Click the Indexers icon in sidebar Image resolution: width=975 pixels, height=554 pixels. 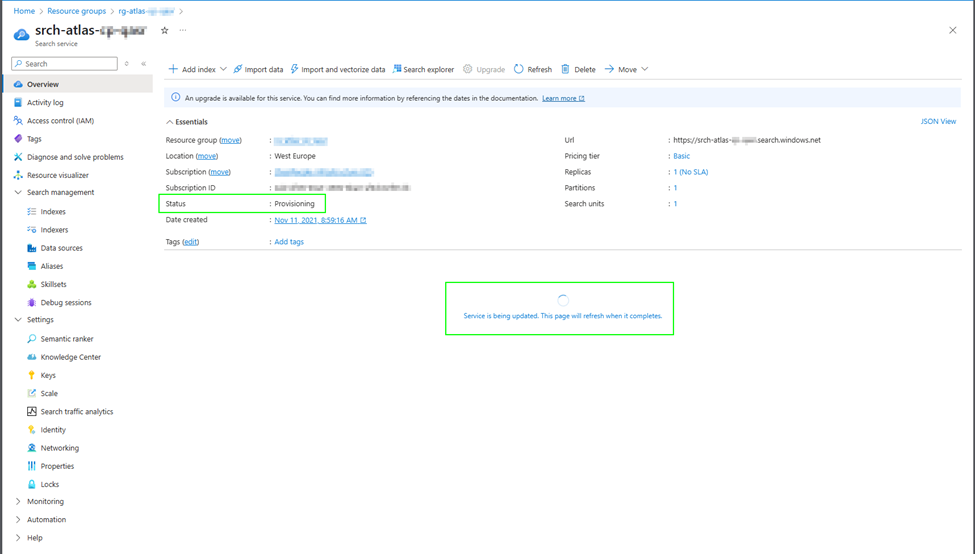(32, 229)
